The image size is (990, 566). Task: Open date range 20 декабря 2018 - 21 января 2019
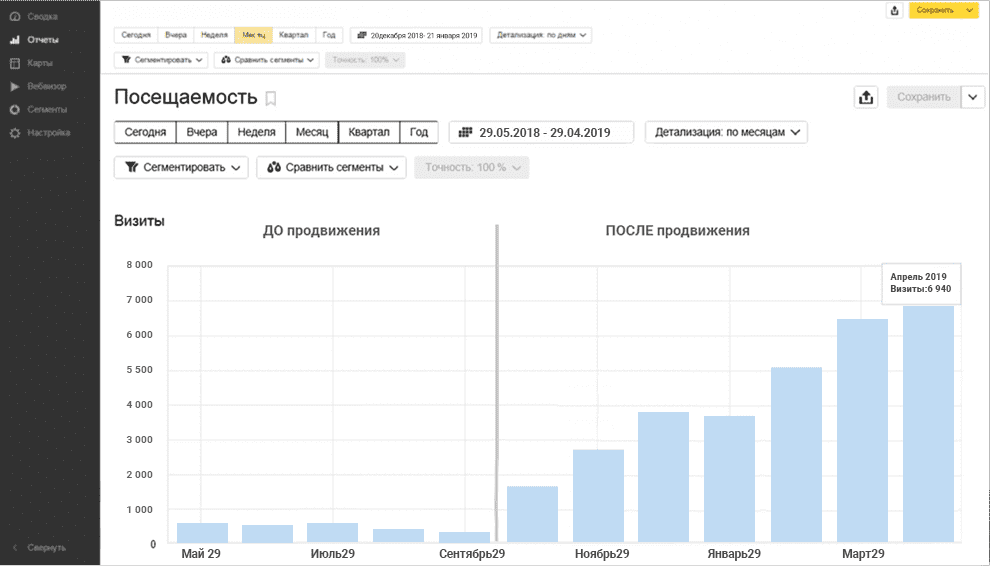(x=417, y=35)
